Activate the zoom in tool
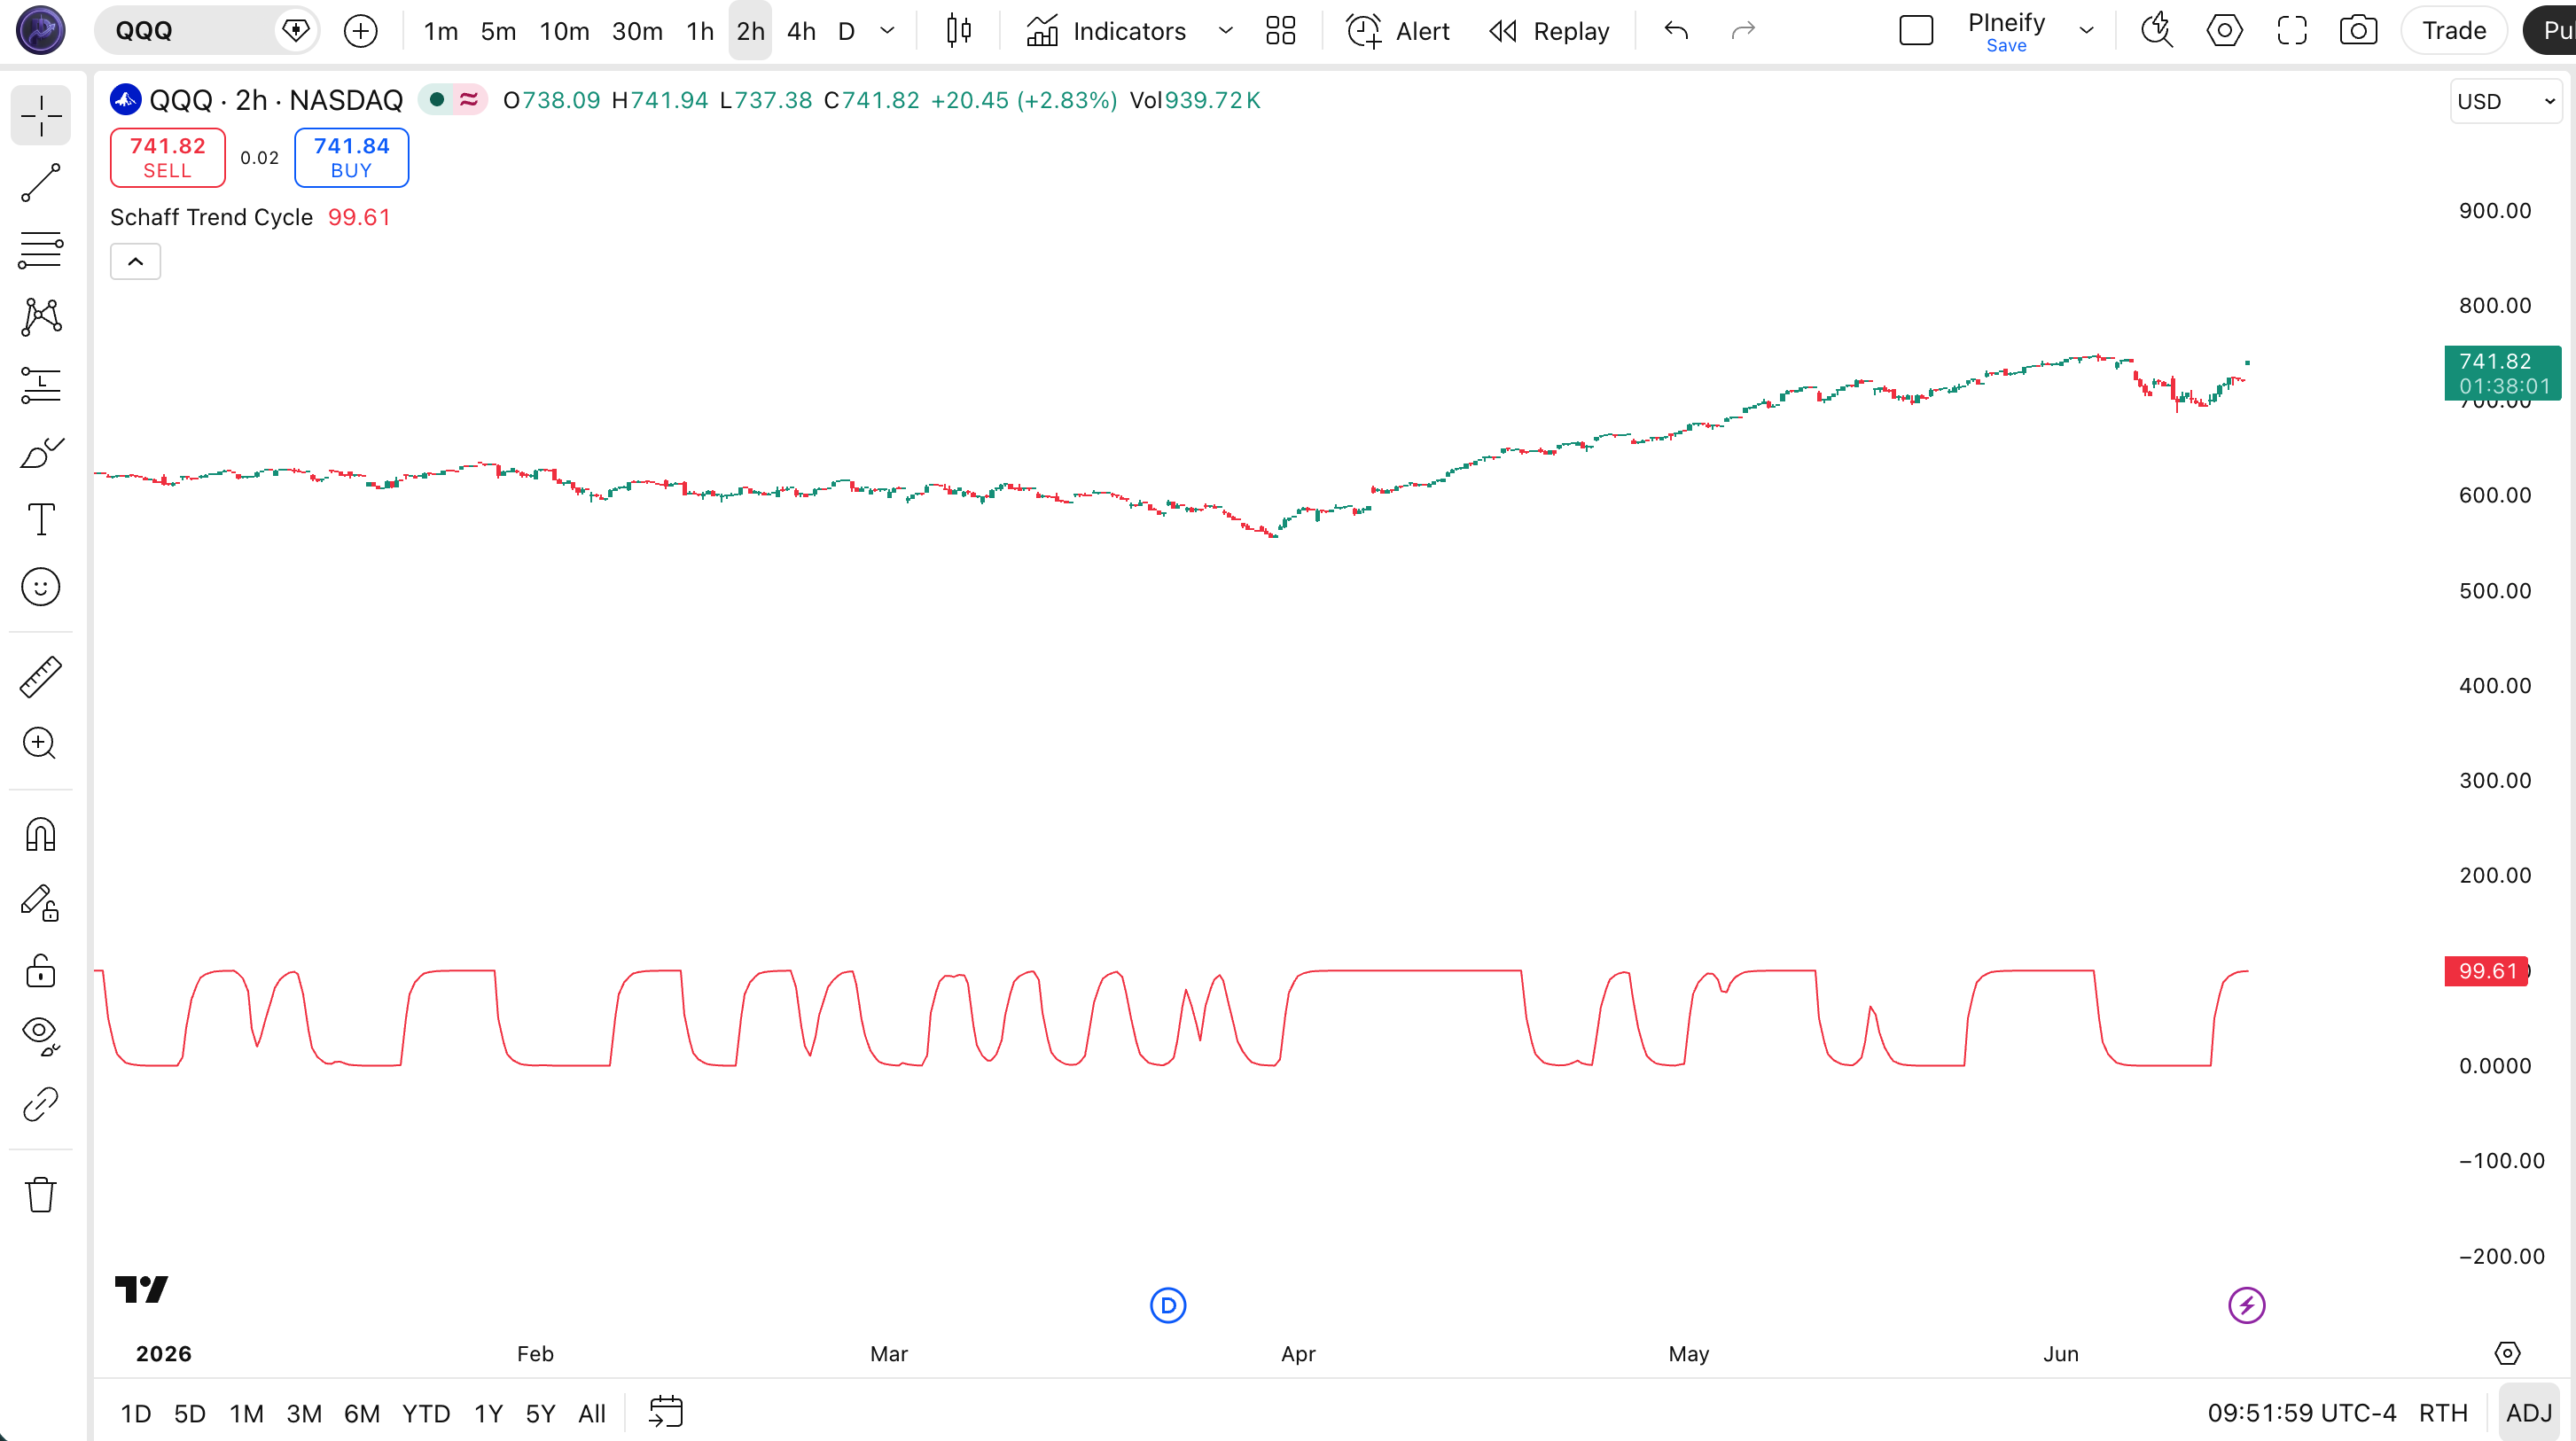 click(41, 744)
